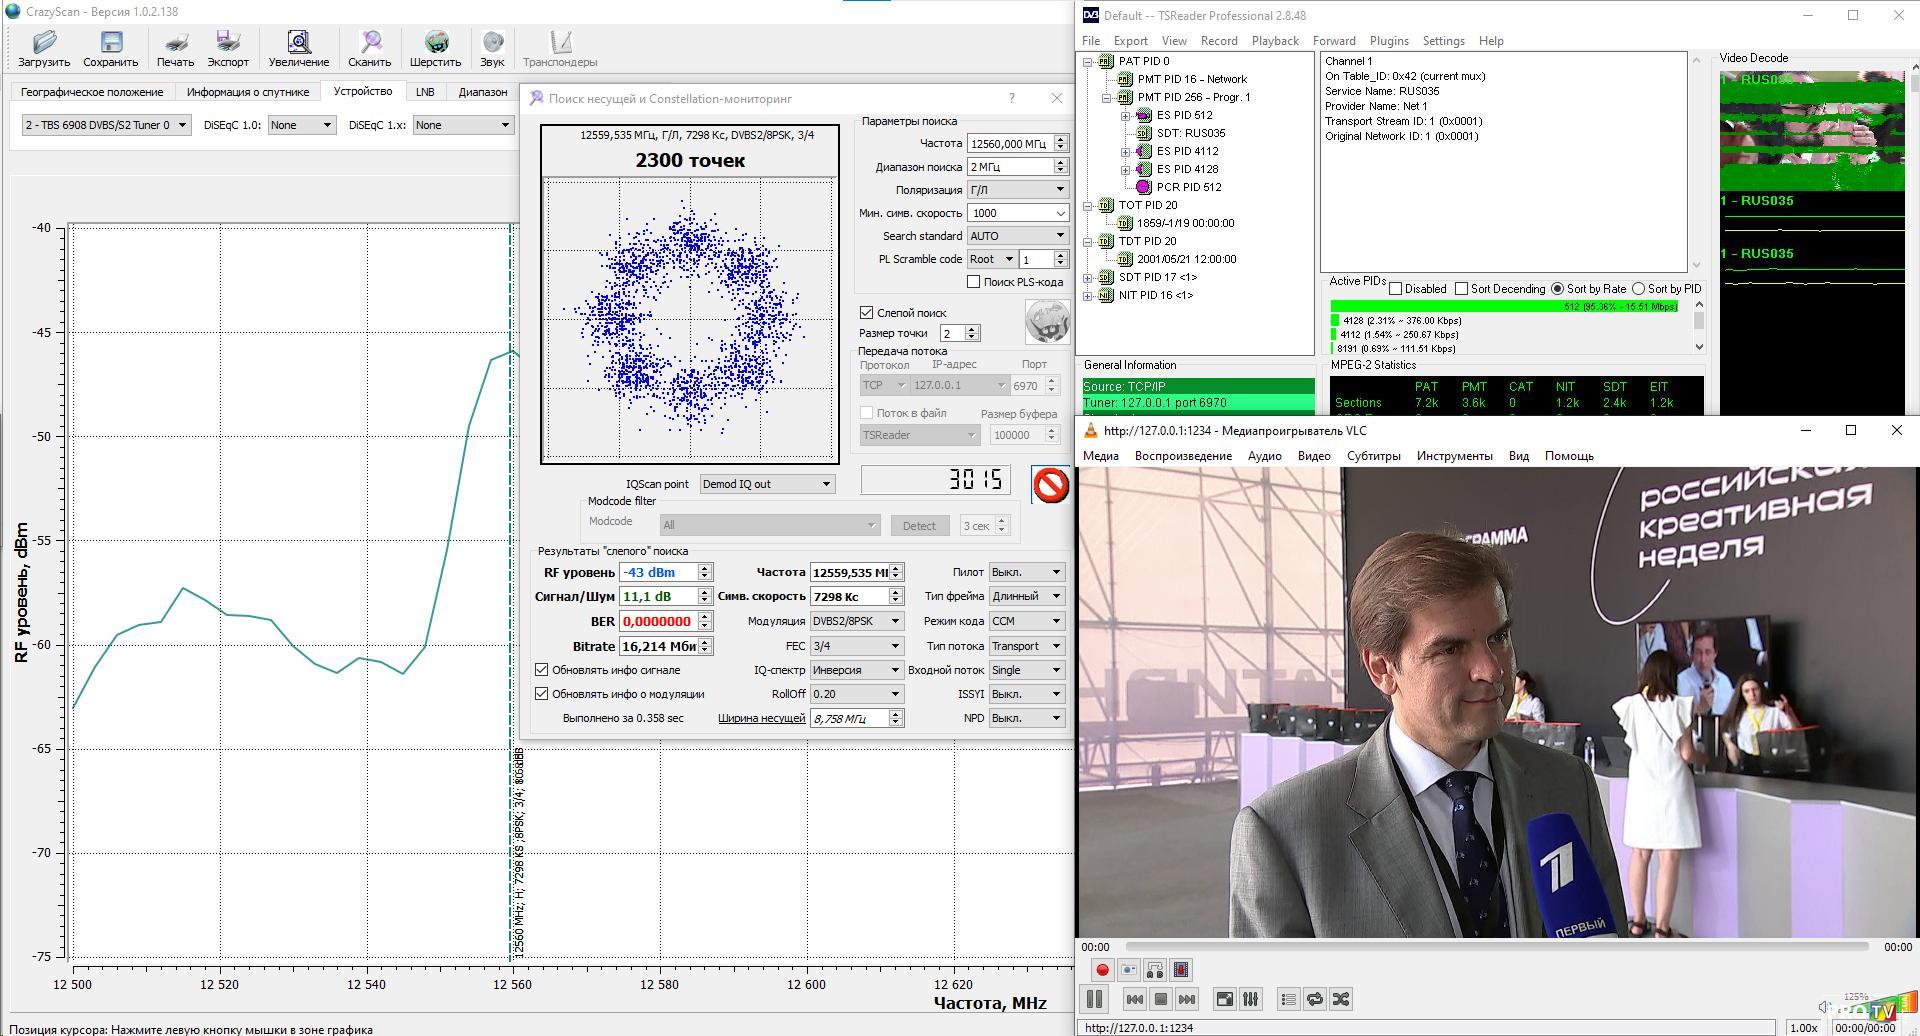Viewport: 1920px width, 1036px height.
Task: Switch to the LNB tab
Action: click(425, 92)
